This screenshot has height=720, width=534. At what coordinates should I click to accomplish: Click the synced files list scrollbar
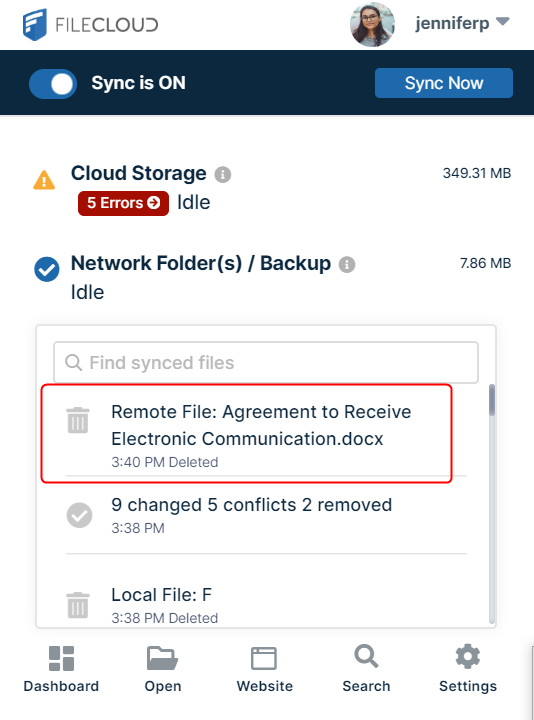[492, 504]
